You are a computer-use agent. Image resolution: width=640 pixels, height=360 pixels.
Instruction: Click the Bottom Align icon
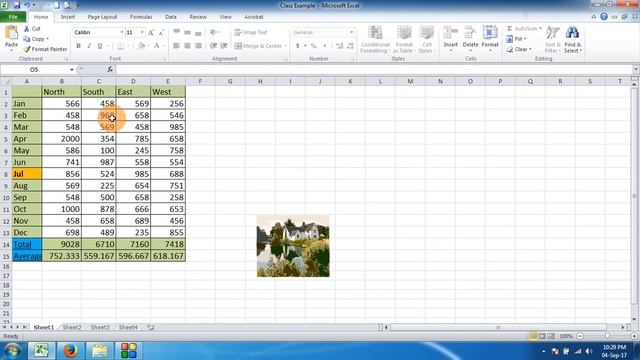(198, 32)
